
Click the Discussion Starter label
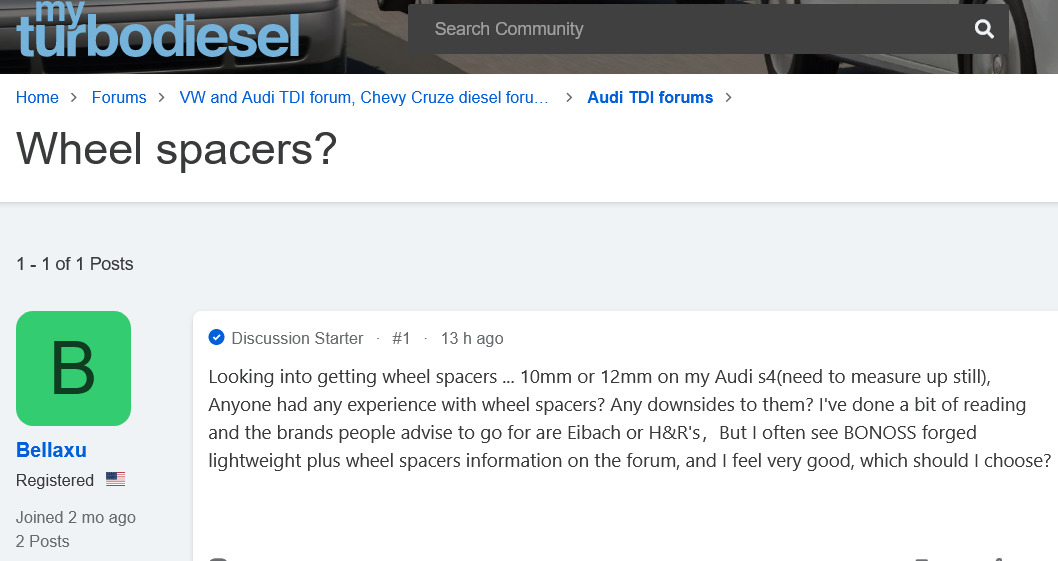click(297, 339)
